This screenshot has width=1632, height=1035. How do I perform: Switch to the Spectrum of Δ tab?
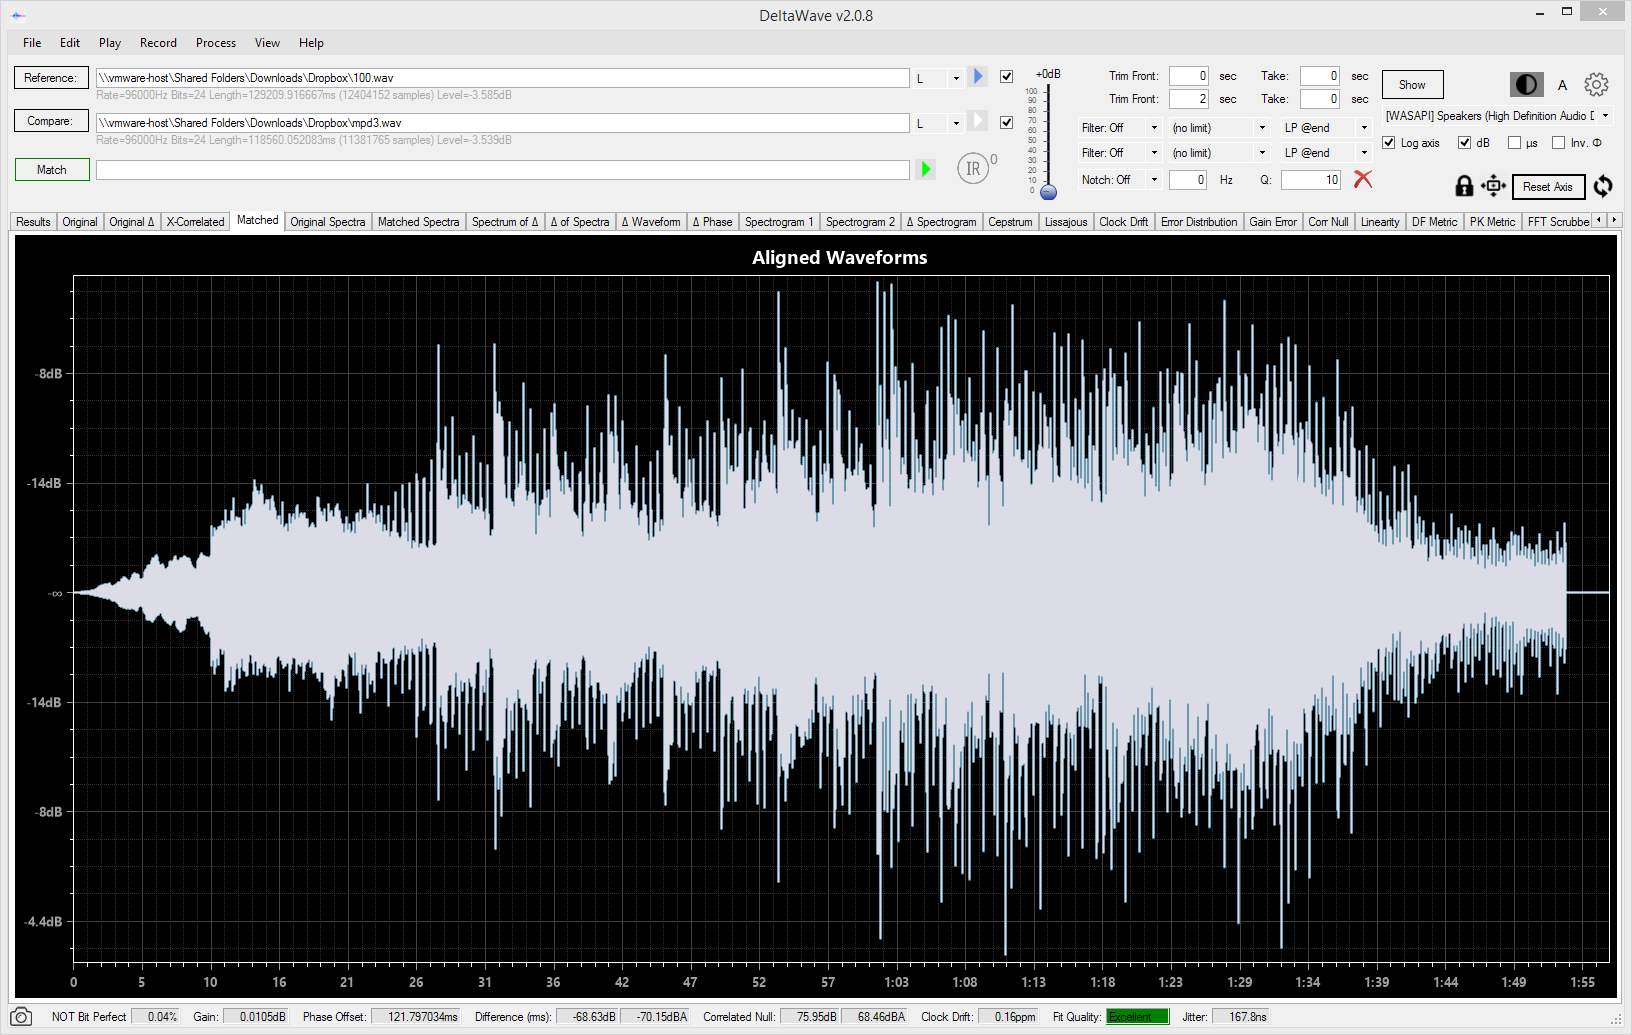505,222
